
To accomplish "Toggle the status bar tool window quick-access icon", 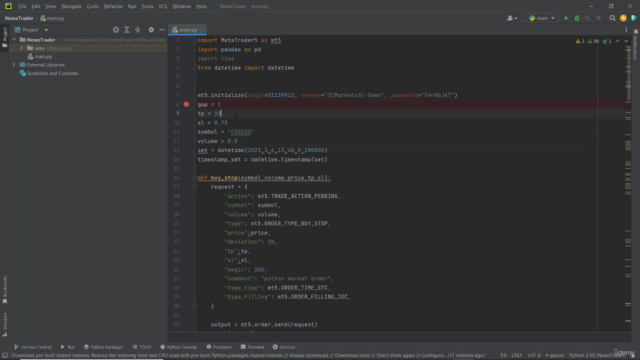I will coord(5,356).
